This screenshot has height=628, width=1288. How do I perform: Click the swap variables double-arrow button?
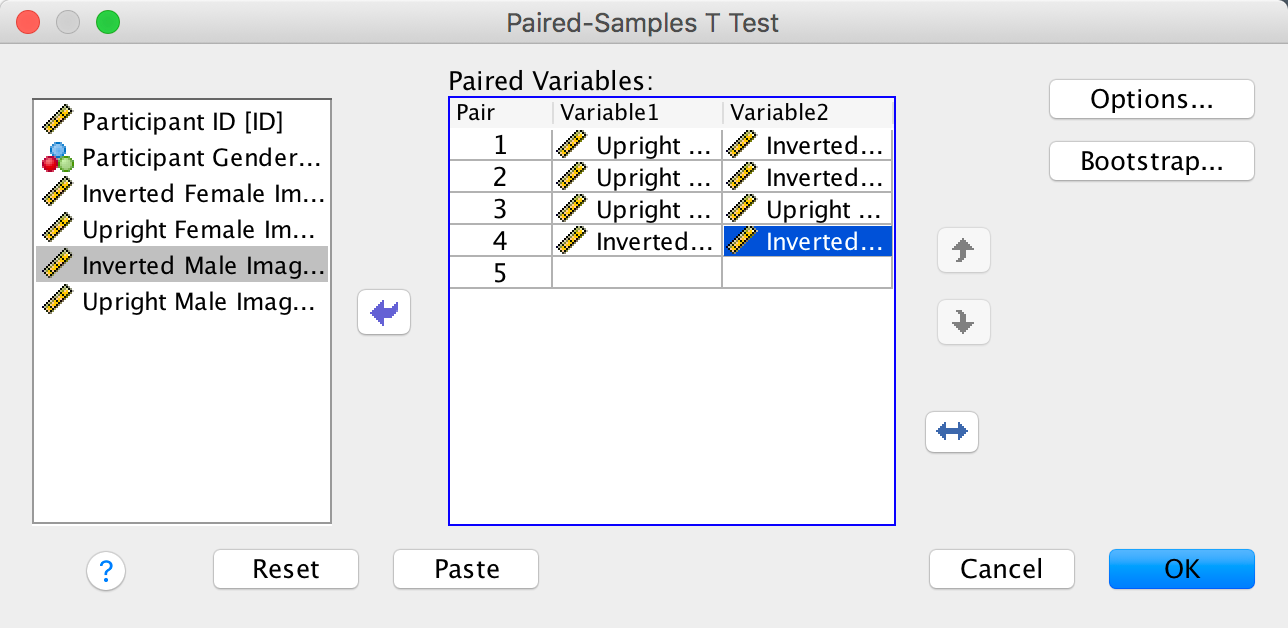(952, 432)
